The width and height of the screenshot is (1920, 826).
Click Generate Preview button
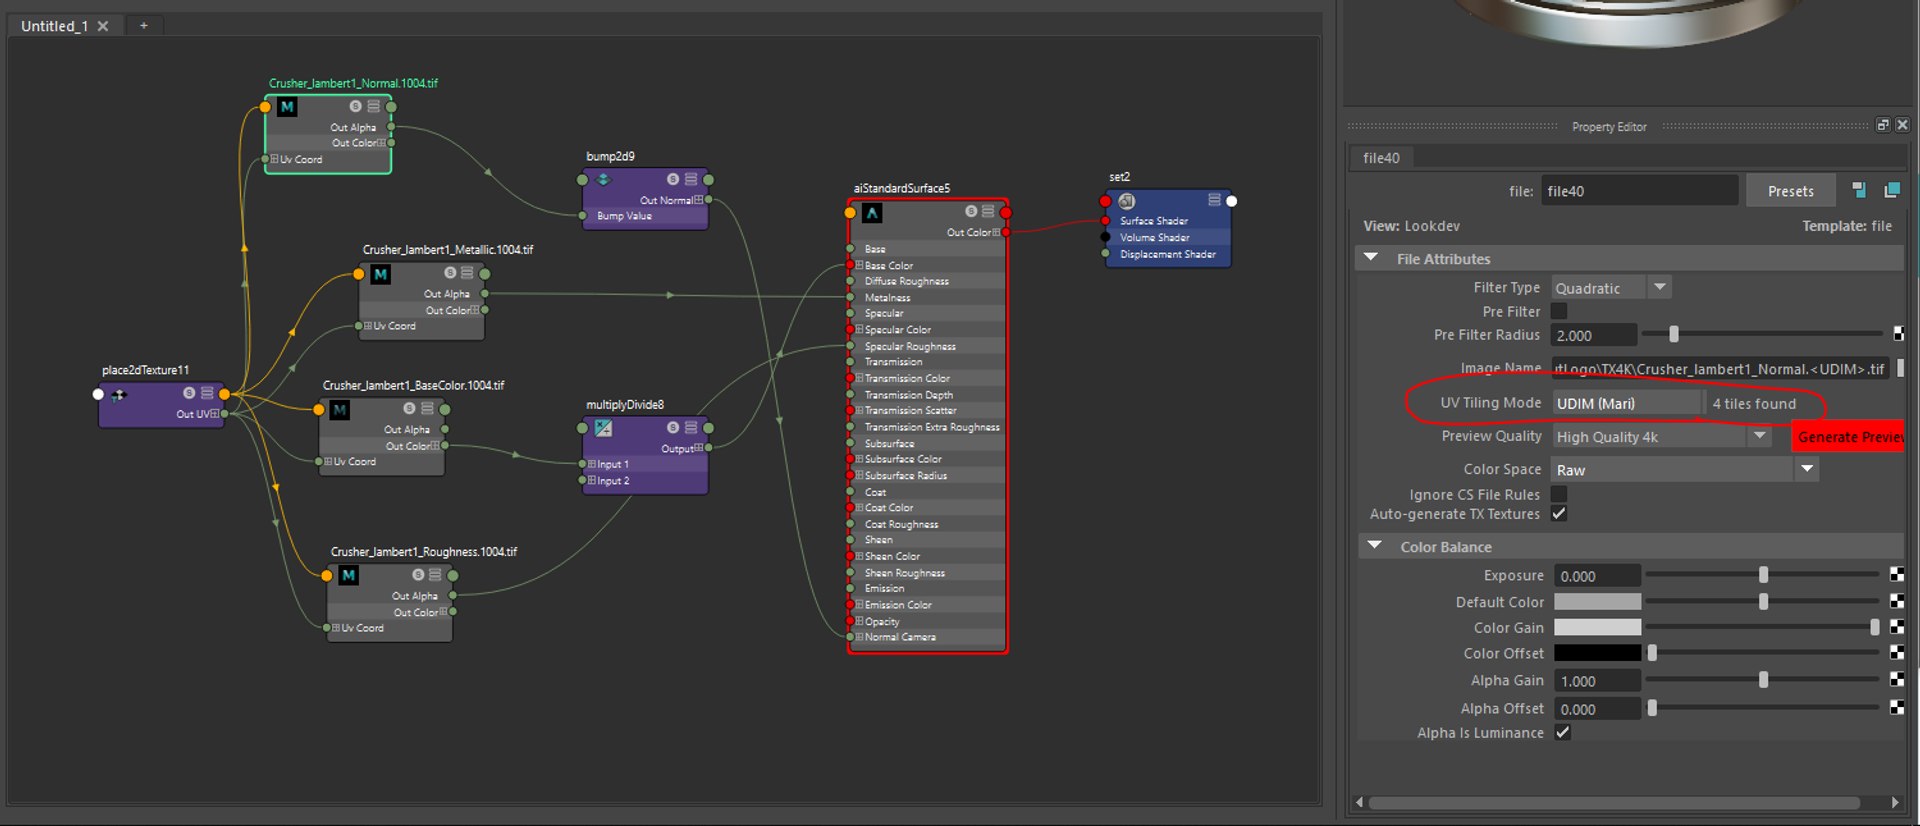click(1848, 437)
